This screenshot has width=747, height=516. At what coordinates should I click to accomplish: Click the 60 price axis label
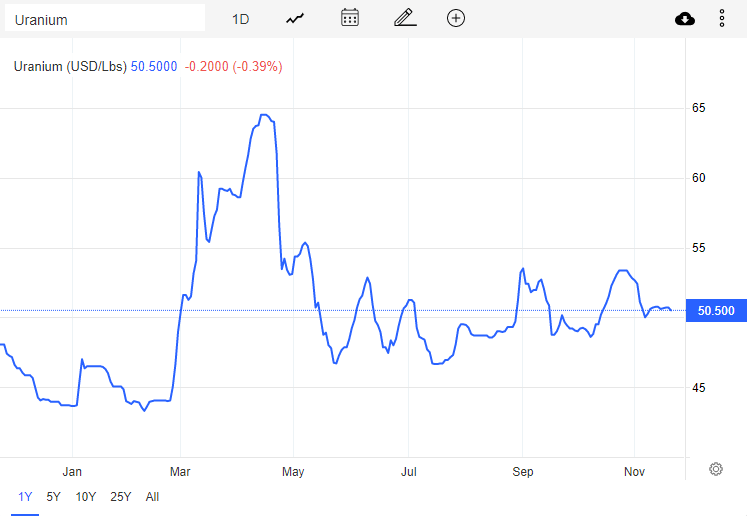(698, 178)
